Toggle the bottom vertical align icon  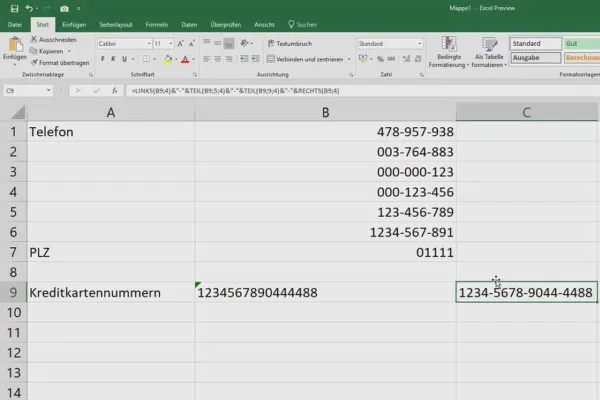tap(228, 43)
